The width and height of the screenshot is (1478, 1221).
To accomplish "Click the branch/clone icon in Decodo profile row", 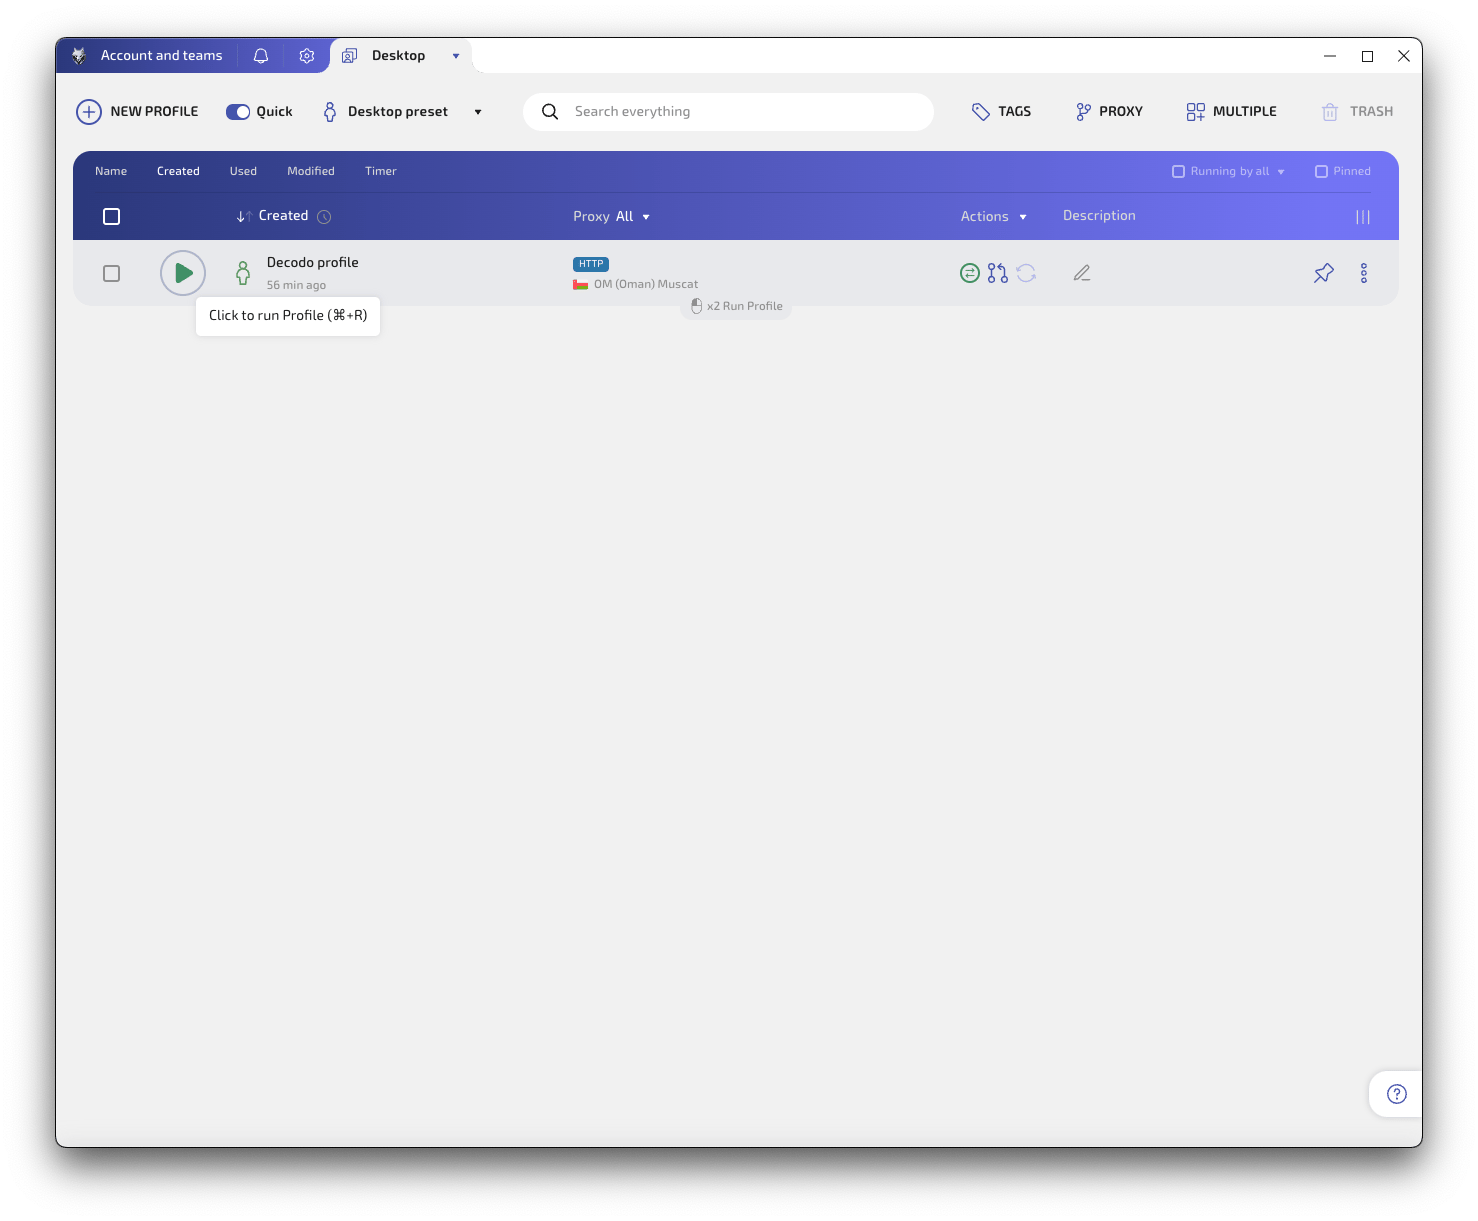I will (x=998, y=273).
